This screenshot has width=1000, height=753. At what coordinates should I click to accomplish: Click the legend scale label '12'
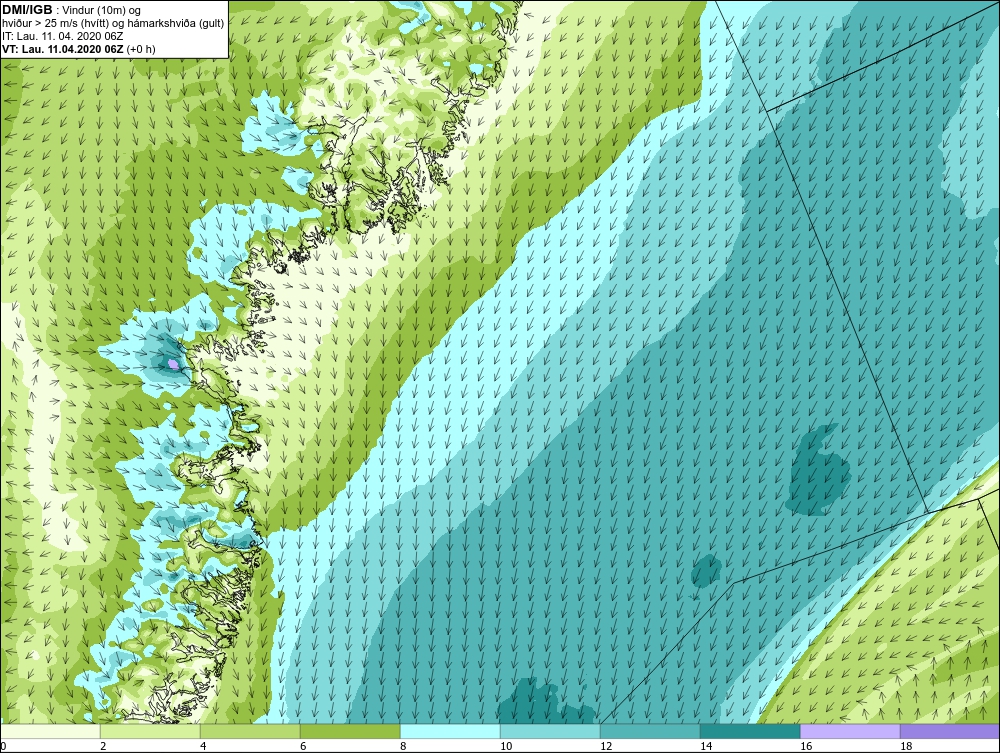pyautogui.click(x=606, y=746)
